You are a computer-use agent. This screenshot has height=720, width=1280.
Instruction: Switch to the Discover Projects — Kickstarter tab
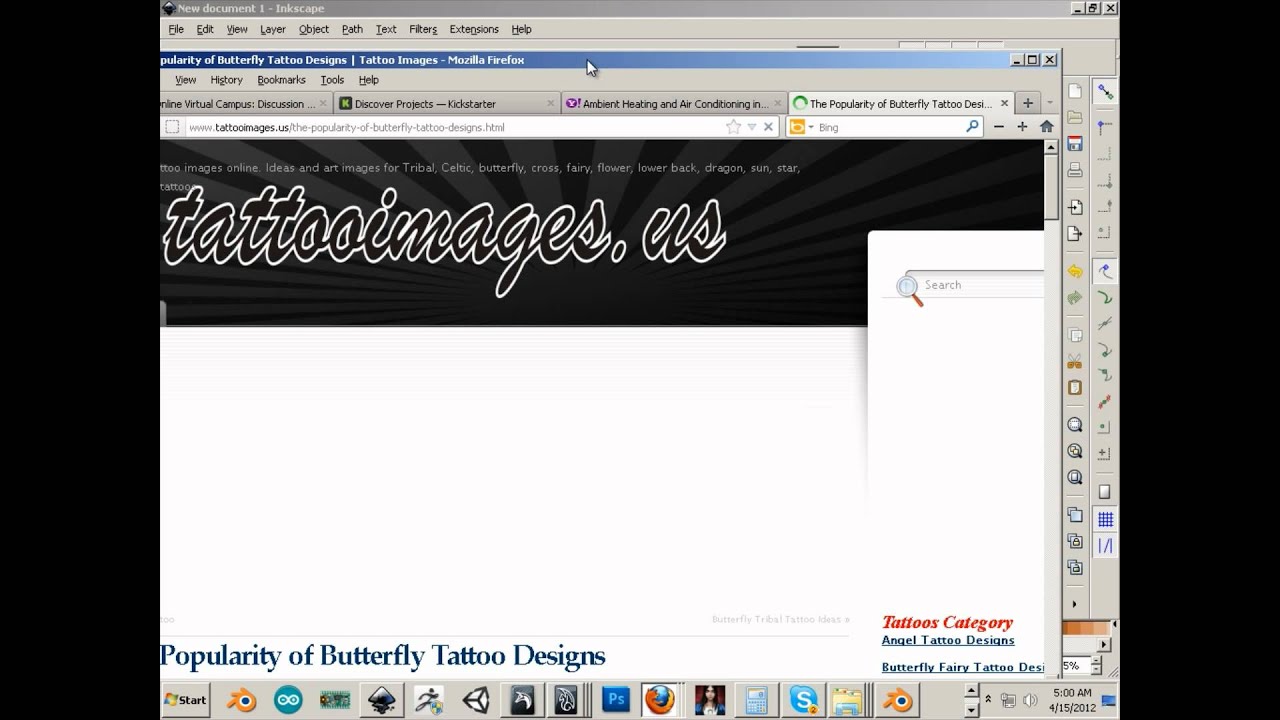coord(446,103)
